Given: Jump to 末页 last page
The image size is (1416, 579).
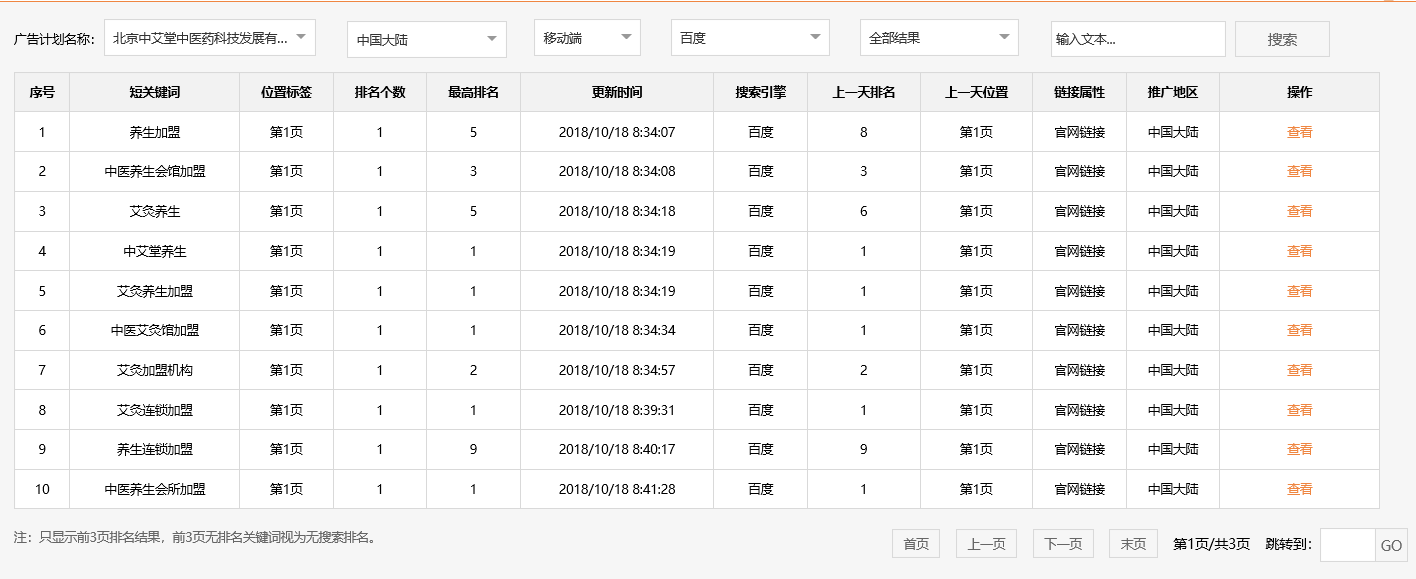Looking at the screenshot, I should [x=1133, y=543].
